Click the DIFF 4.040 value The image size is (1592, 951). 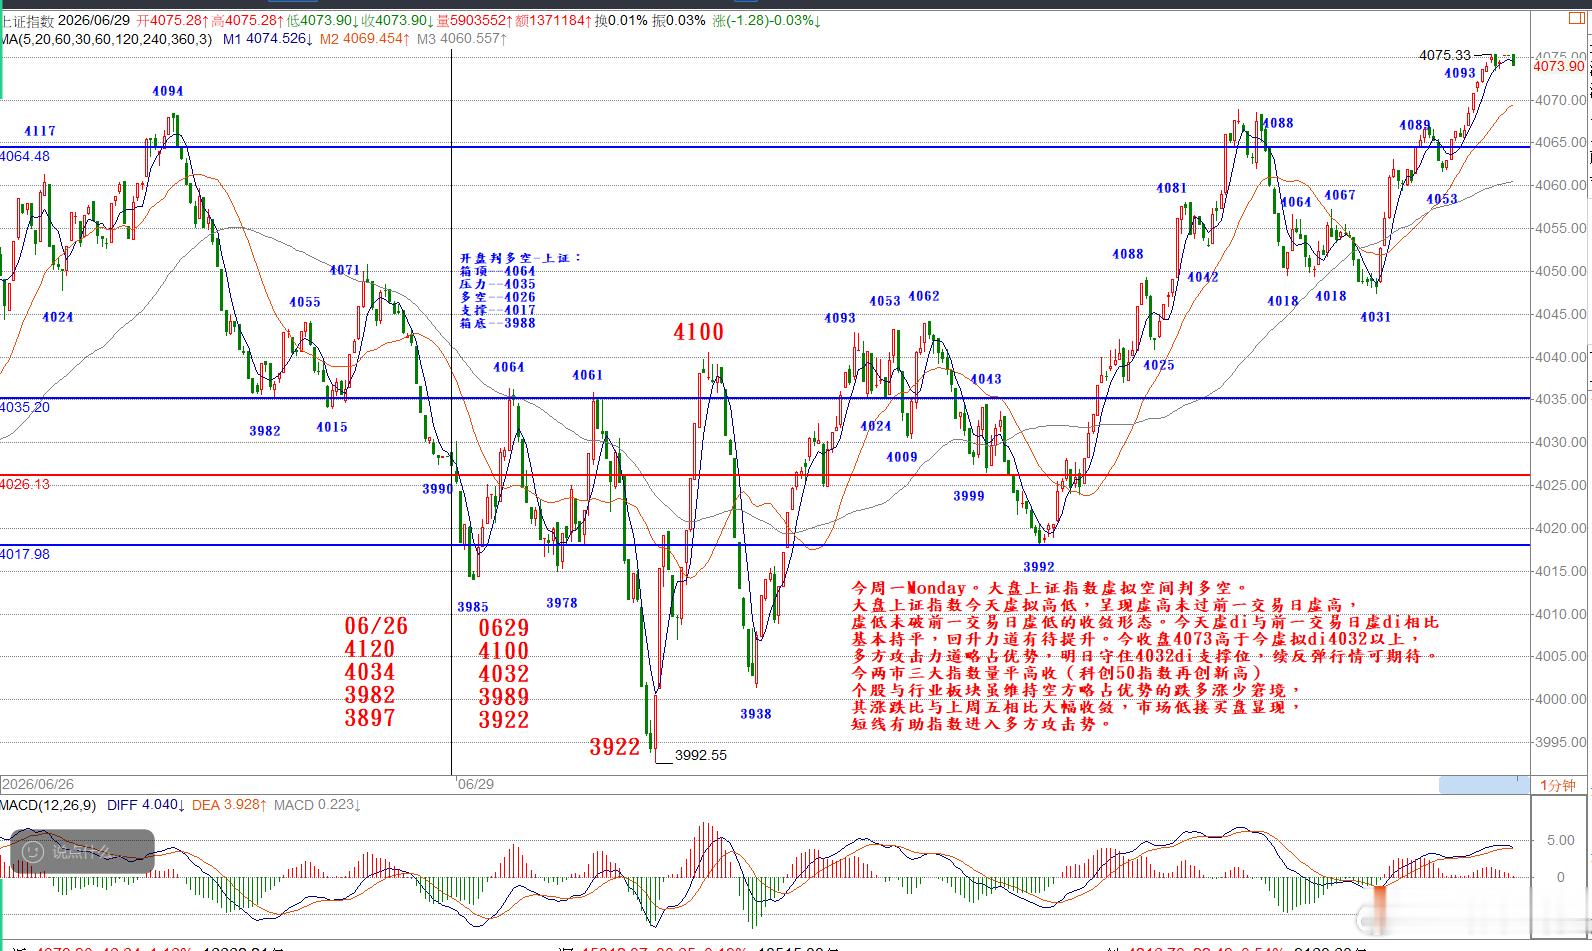pos(146,805)
